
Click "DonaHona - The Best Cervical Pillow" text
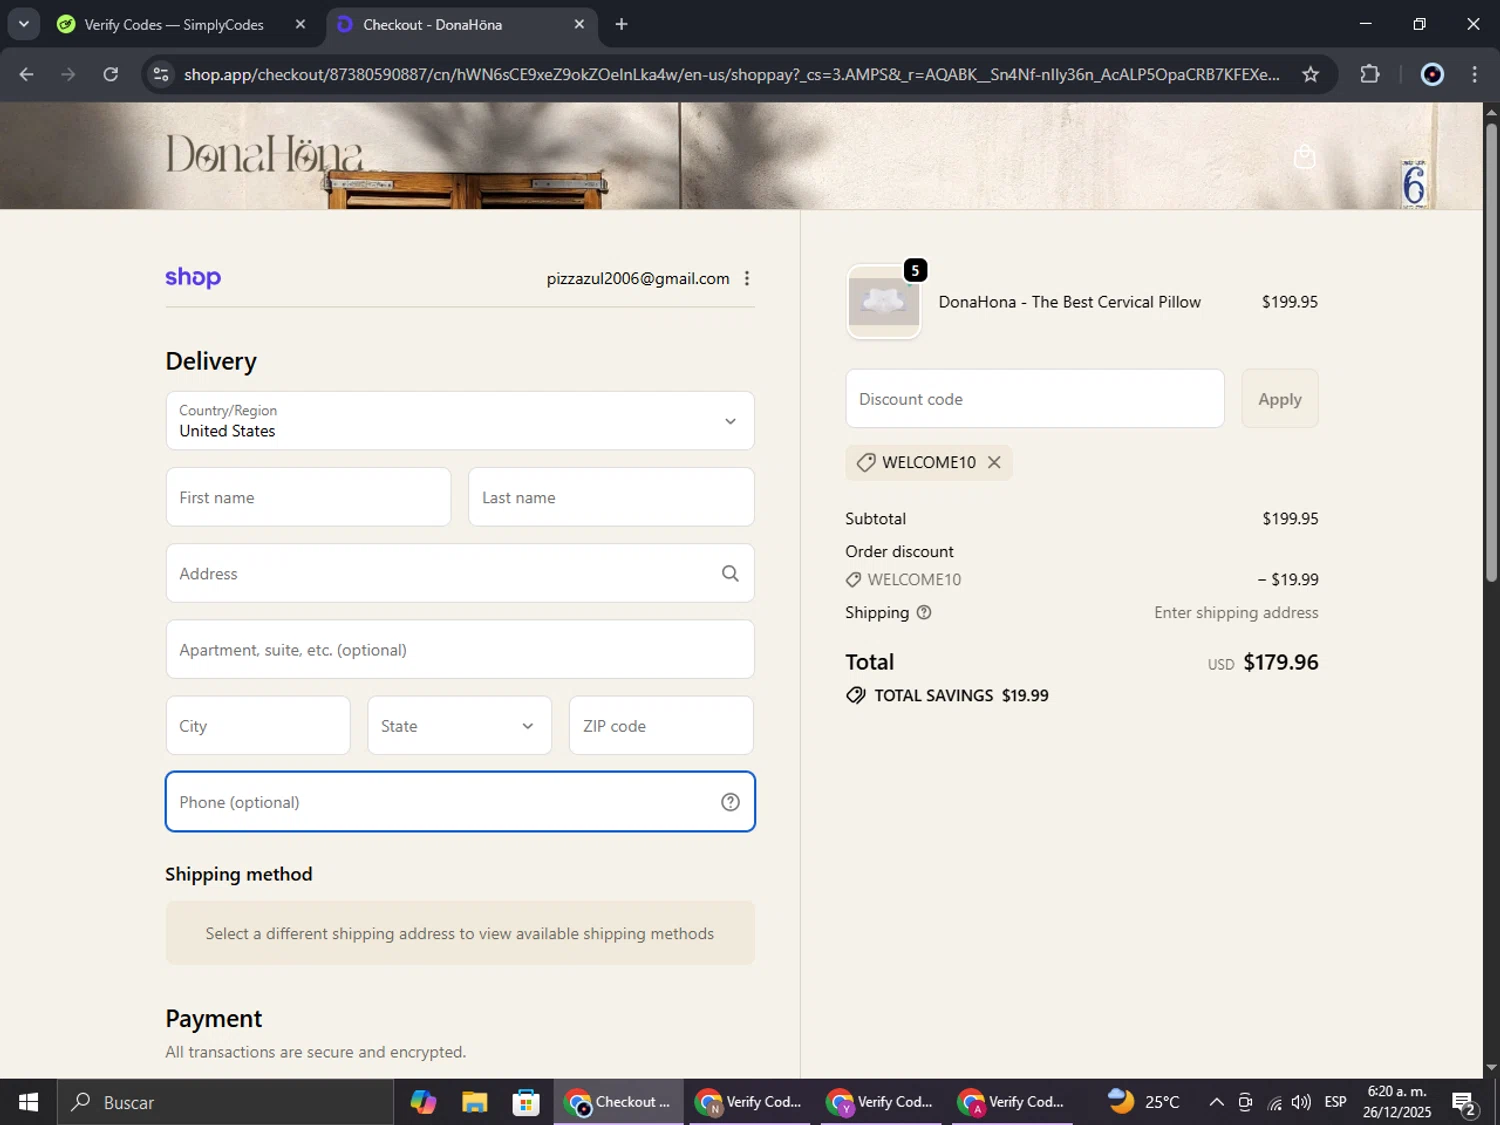point(1069,302)
